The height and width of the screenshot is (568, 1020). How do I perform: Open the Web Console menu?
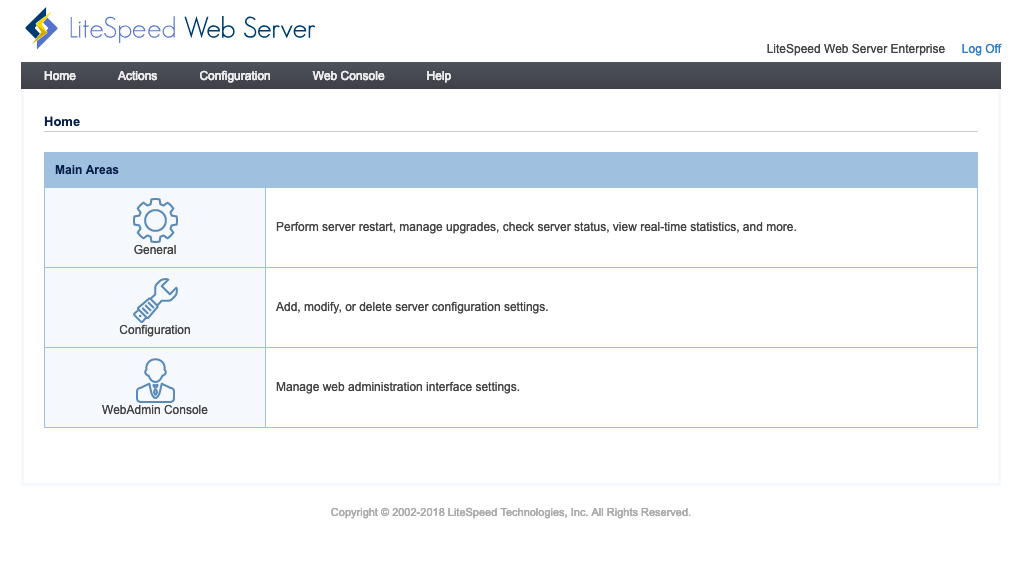348,76
